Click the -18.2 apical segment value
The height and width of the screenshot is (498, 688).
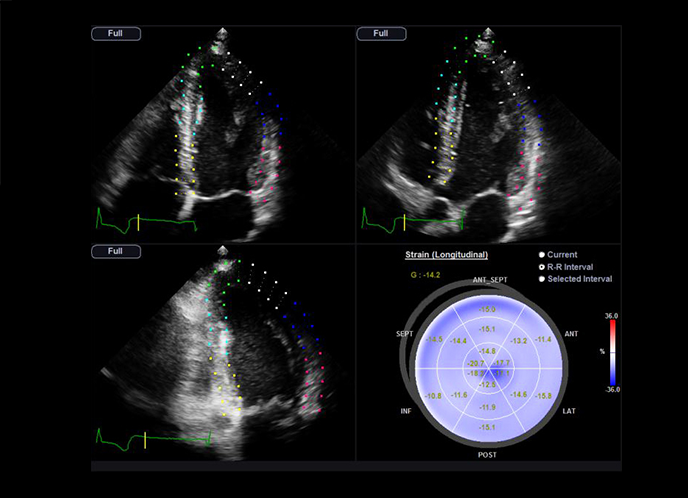[476, 373]
